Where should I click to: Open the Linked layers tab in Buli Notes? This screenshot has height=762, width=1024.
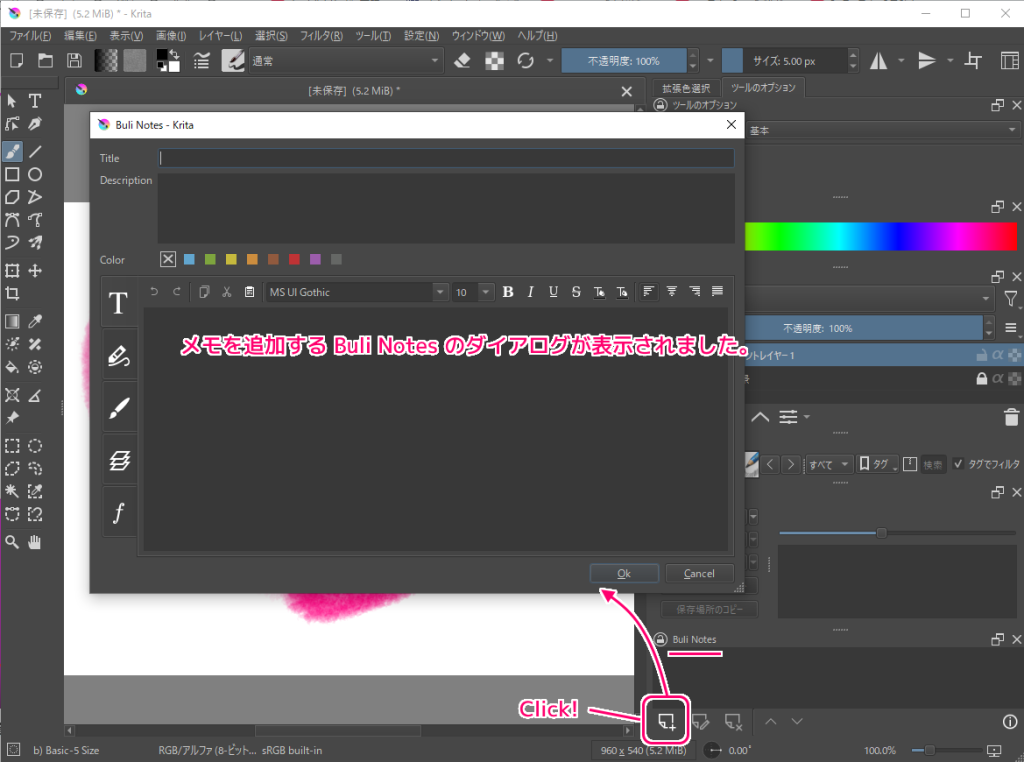pos(119,460)
